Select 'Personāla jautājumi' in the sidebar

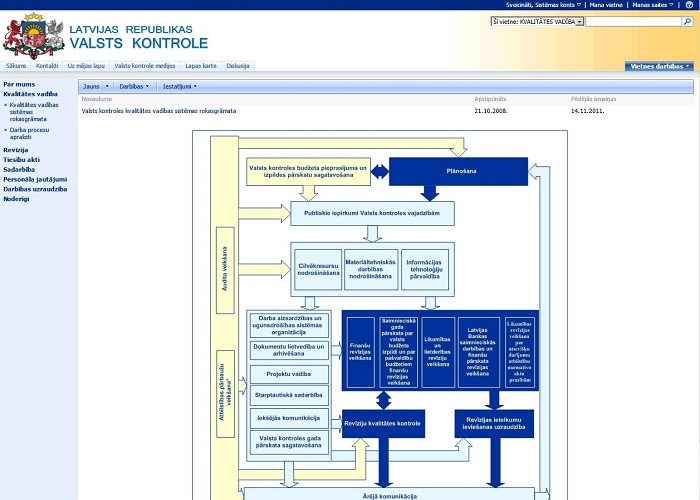click(35, 179)
